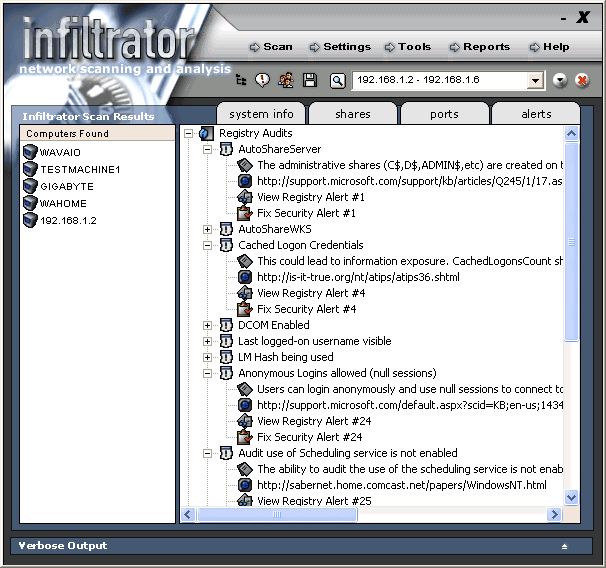Open the support.microsoft.com Q245 article link
The width and height of the screenshot is (606, 568).
(x=410, y=181)
